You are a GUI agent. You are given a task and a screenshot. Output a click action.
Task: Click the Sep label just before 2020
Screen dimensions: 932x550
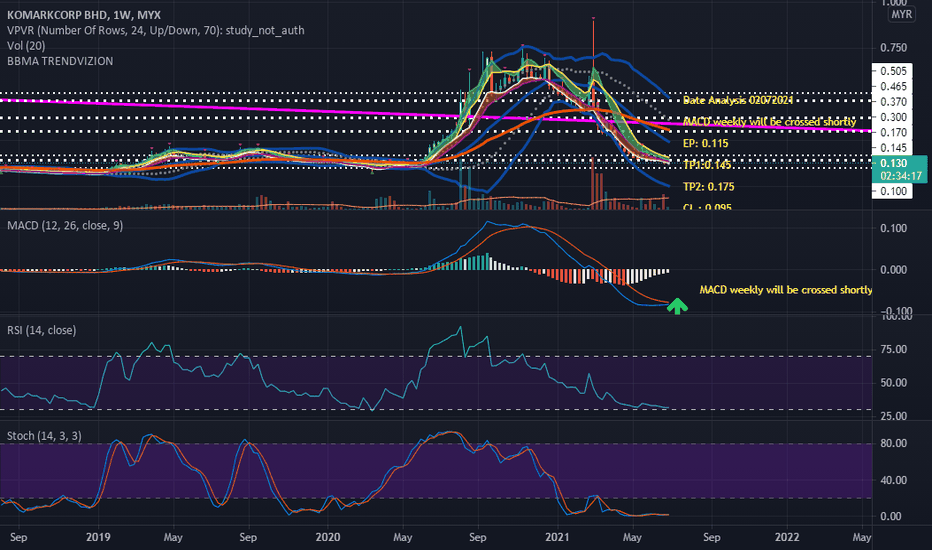tap(248, 538)
